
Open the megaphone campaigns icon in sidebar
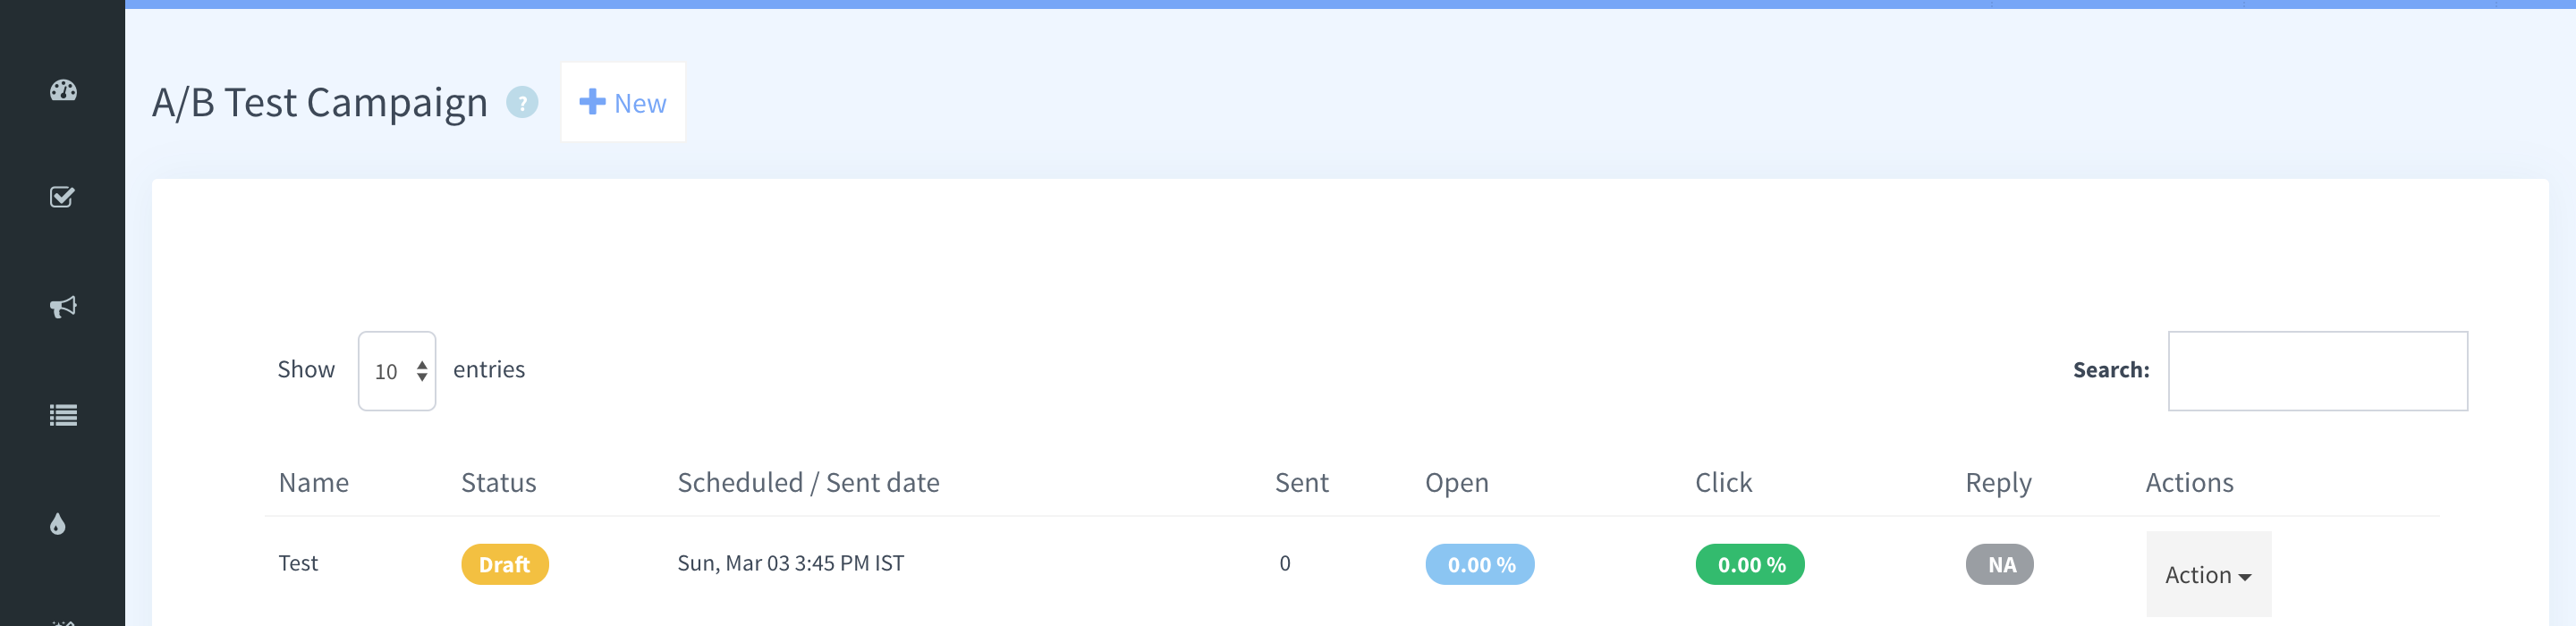(x=63, y=306)
